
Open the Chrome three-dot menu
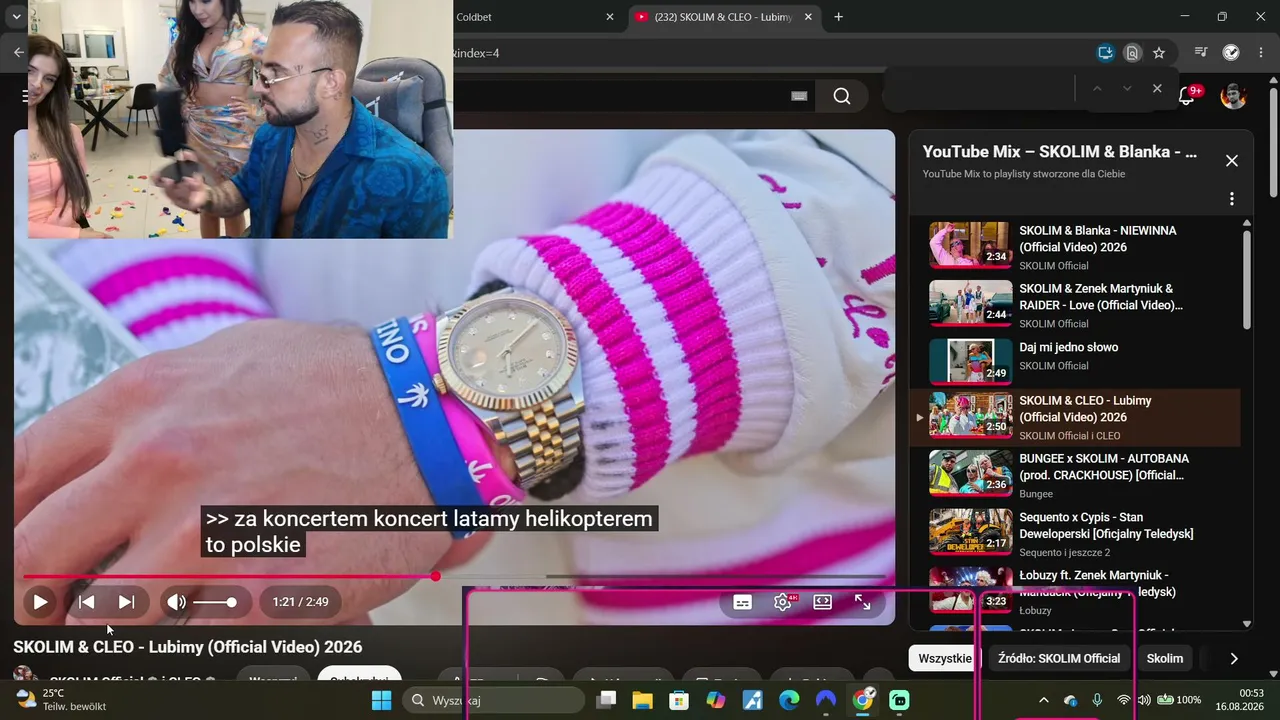click(x=1259, y=53)
